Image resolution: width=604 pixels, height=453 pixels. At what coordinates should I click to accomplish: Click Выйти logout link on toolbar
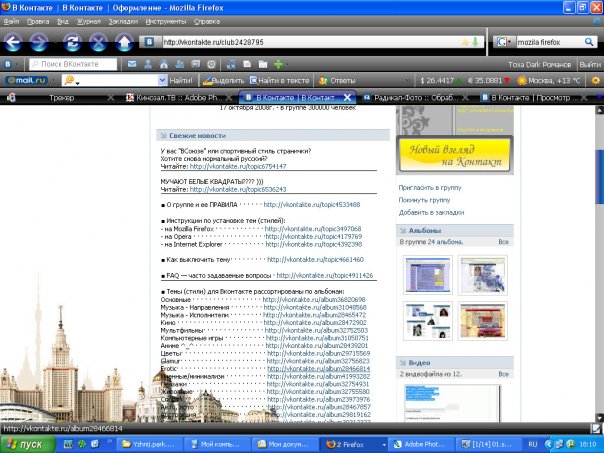590,64
